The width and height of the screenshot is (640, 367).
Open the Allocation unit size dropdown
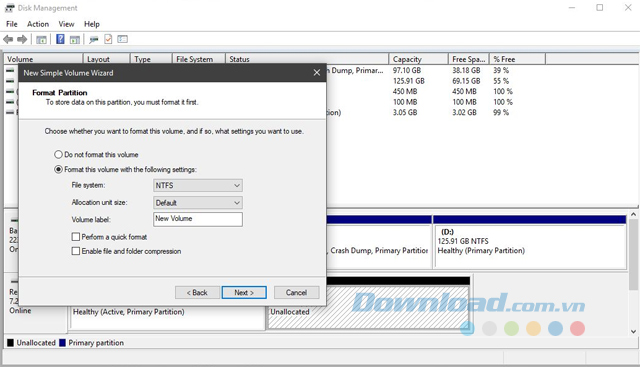pos(198,202)
